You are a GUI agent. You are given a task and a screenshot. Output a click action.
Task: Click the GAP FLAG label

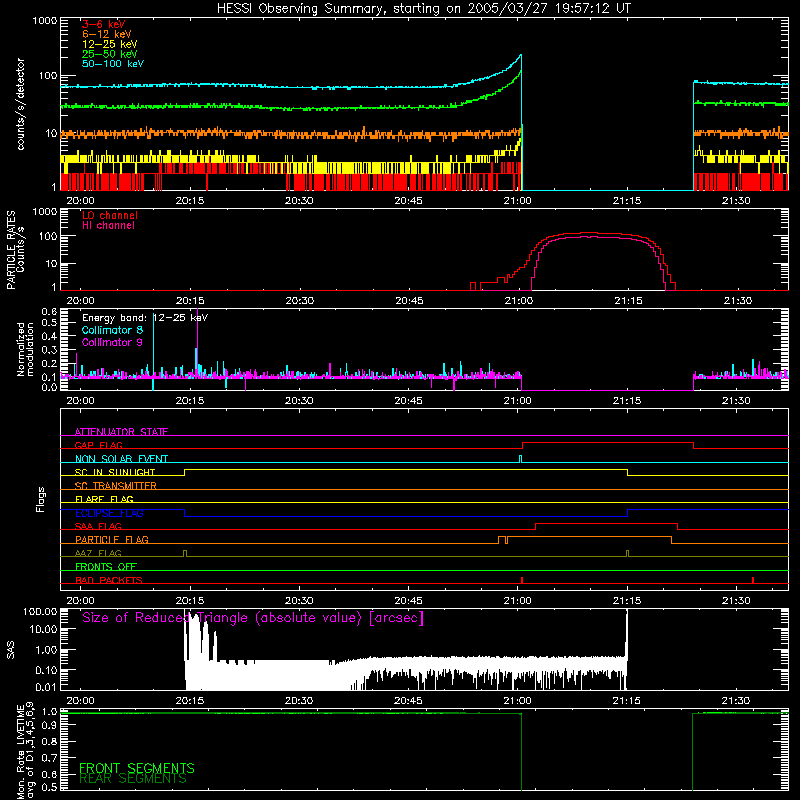[98, 445]
